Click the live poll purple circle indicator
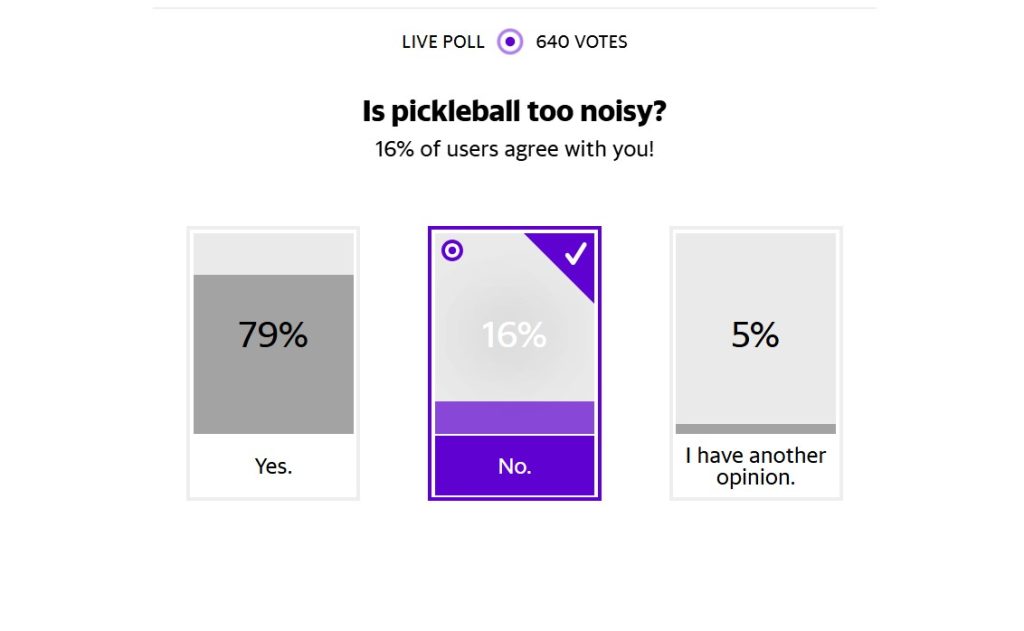The width and height of the screenshot is (1024, 631). (x=509, y=42)
